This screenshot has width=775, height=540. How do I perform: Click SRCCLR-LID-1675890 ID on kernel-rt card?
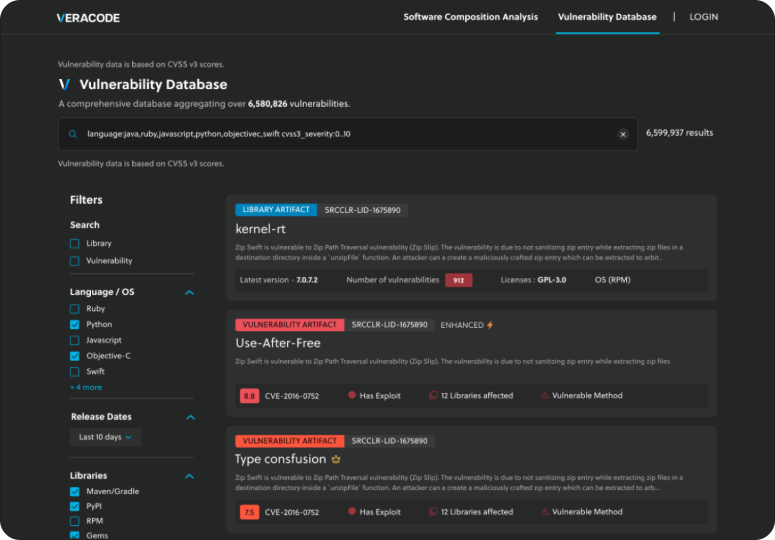pos(362,210)
